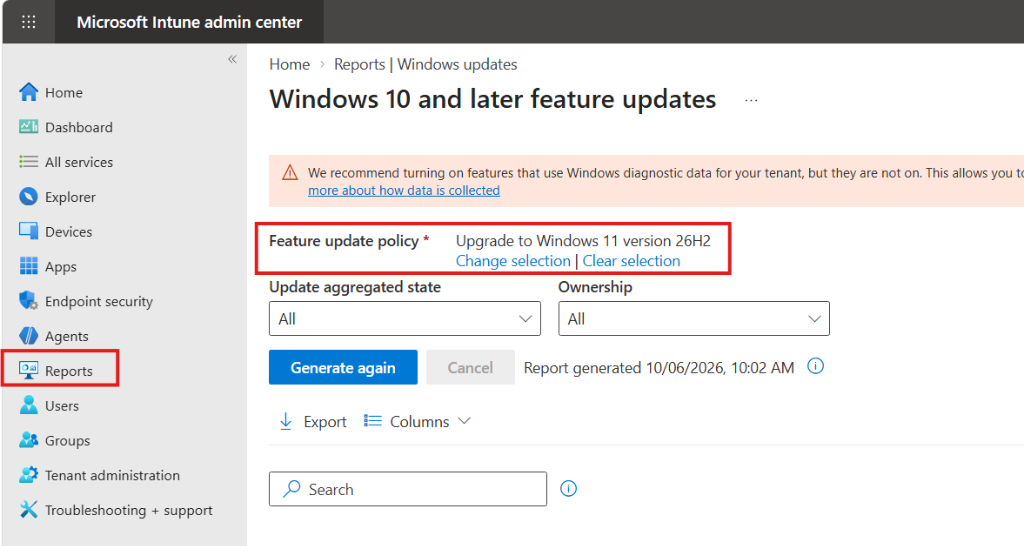
Task: Focus the Search input field
Action: (x=408, y=489)
